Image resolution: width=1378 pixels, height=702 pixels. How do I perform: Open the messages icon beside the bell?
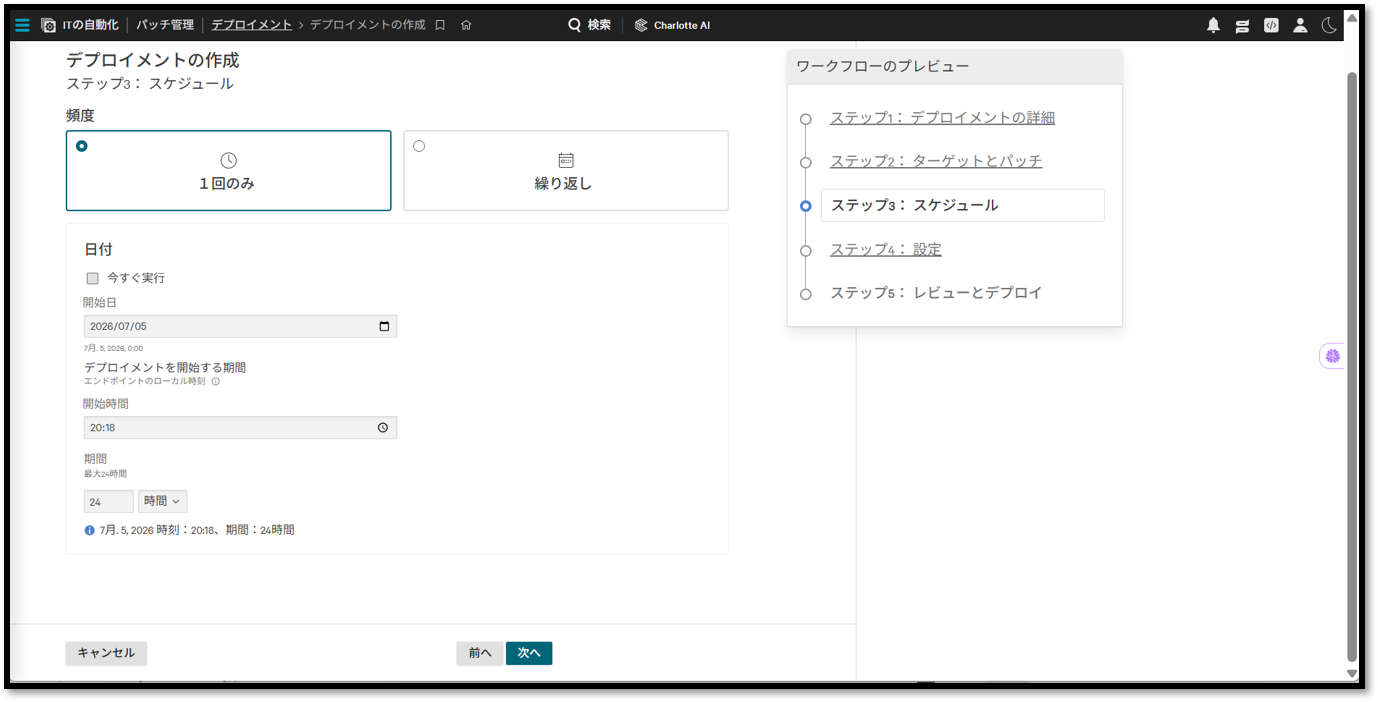[x=1242, y=26]
